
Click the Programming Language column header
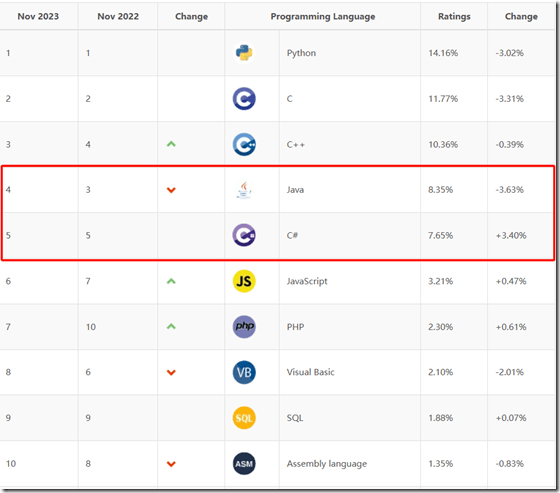click(322, 16)
